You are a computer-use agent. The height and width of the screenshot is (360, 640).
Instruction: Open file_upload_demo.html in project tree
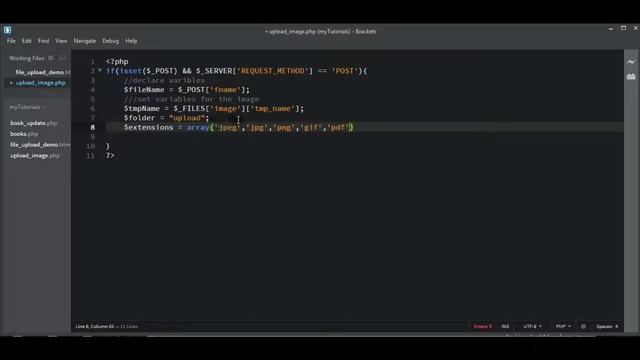[x=40, y=145]
